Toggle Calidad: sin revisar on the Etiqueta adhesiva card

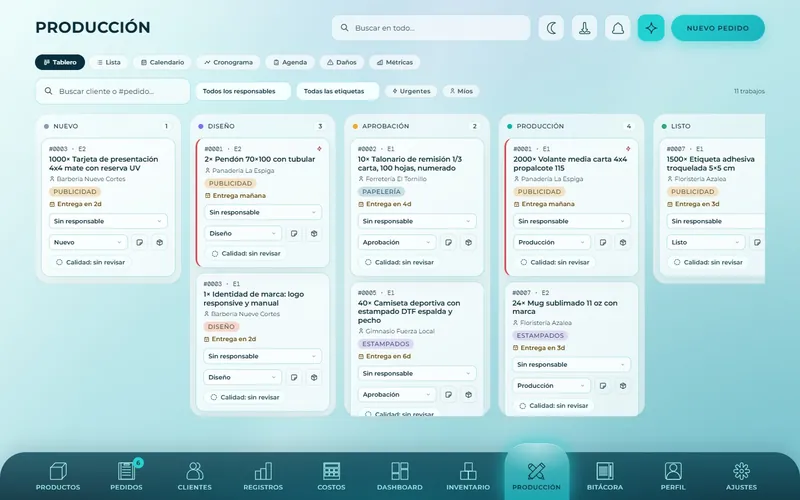tap(708, 262)
